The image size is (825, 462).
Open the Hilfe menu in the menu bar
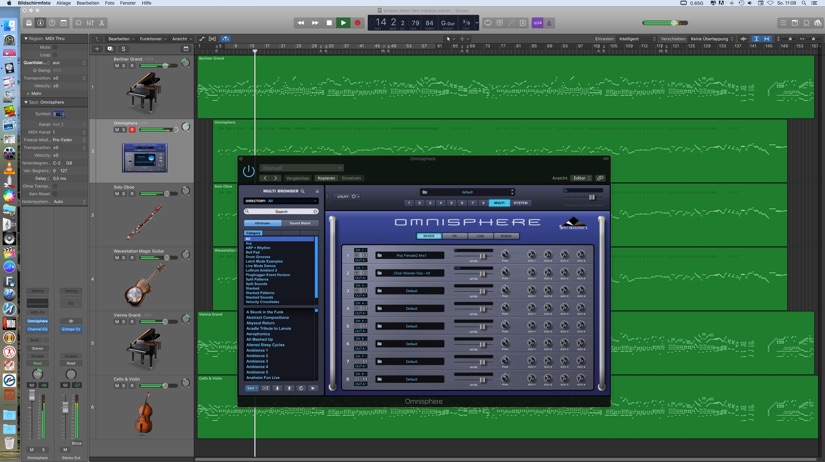pos(146,3)
